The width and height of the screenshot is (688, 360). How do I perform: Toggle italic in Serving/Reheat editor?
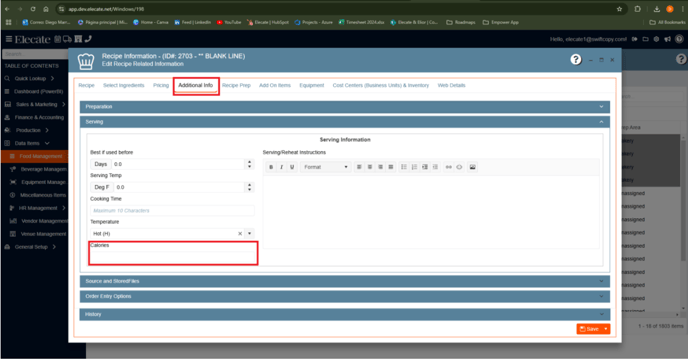coord(281,167)
